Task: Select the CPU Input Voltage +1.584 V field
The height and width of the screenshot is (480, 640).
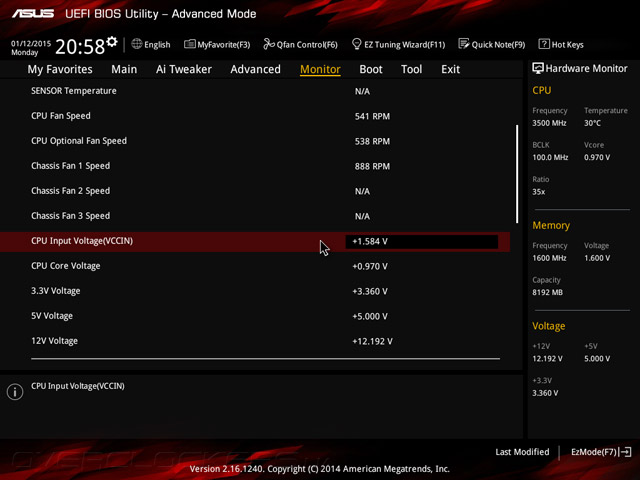Action: (422, 241)
